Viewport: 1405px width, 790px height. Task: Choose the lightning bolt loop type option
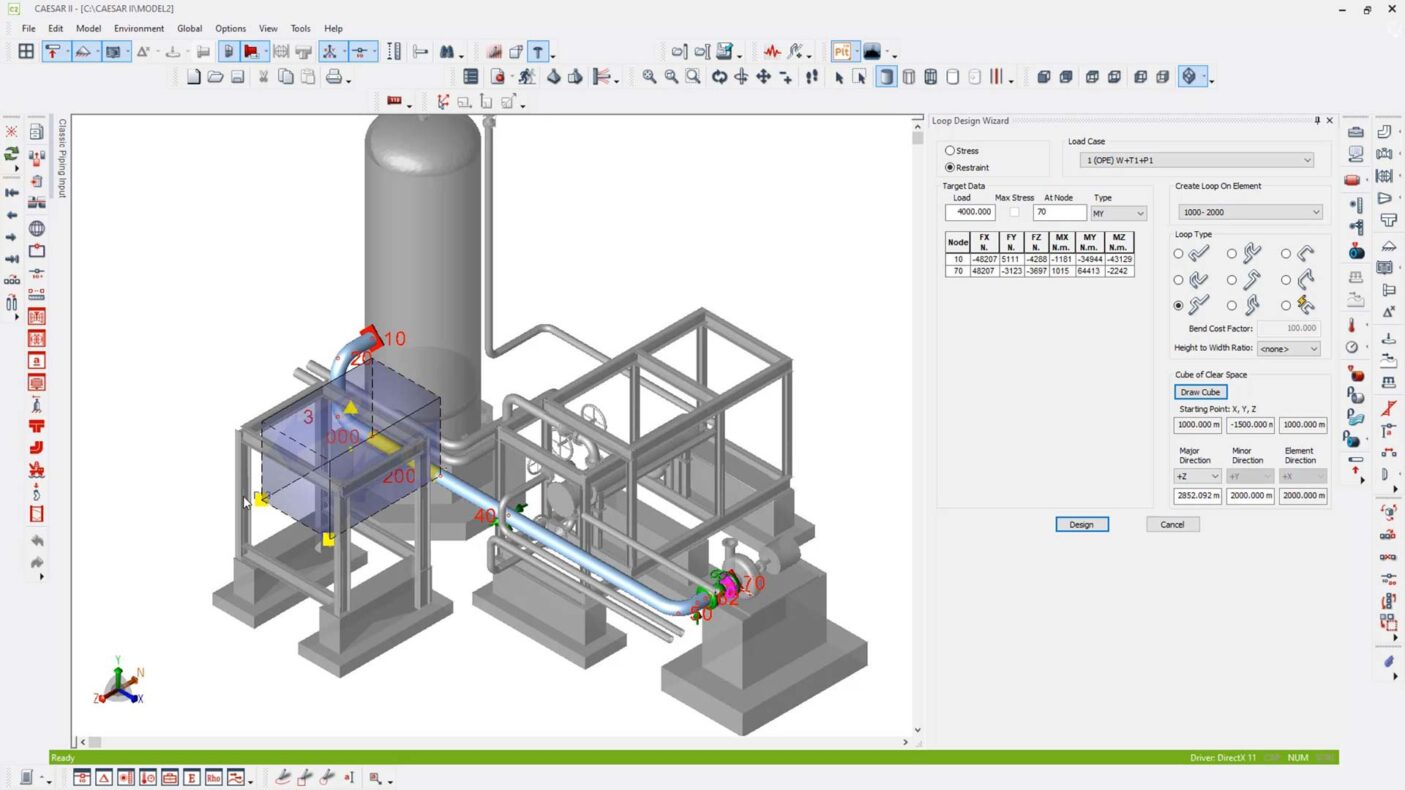pyautogui.click(x=1286, y=306)
